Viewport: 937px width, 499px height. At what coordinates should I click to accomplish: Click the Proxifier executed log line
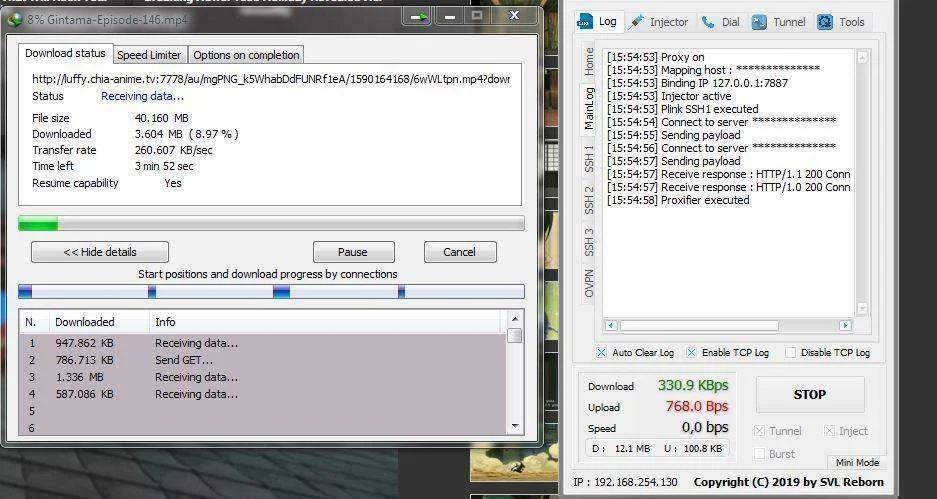(678, 200)
